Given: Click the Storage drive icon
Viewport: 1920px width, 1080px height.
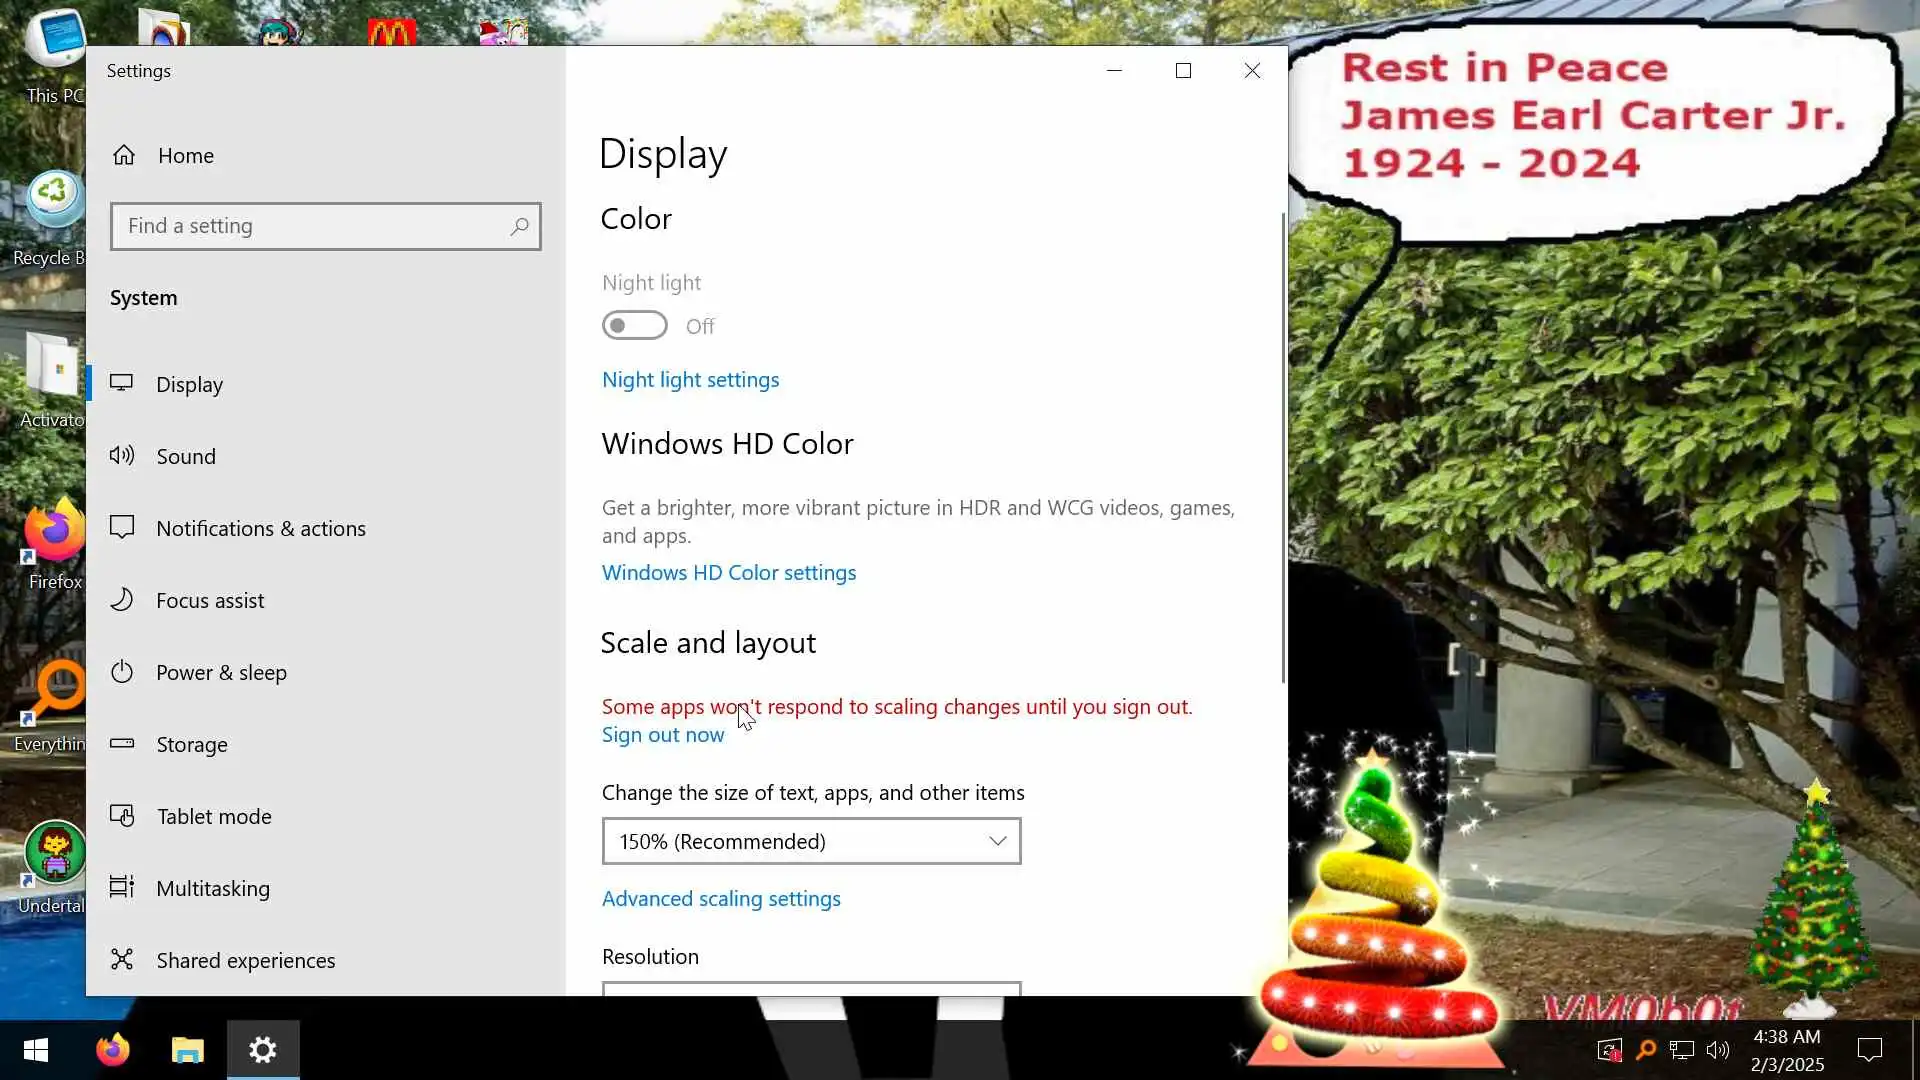Looking at the screenshot, I should coord(122,743).
